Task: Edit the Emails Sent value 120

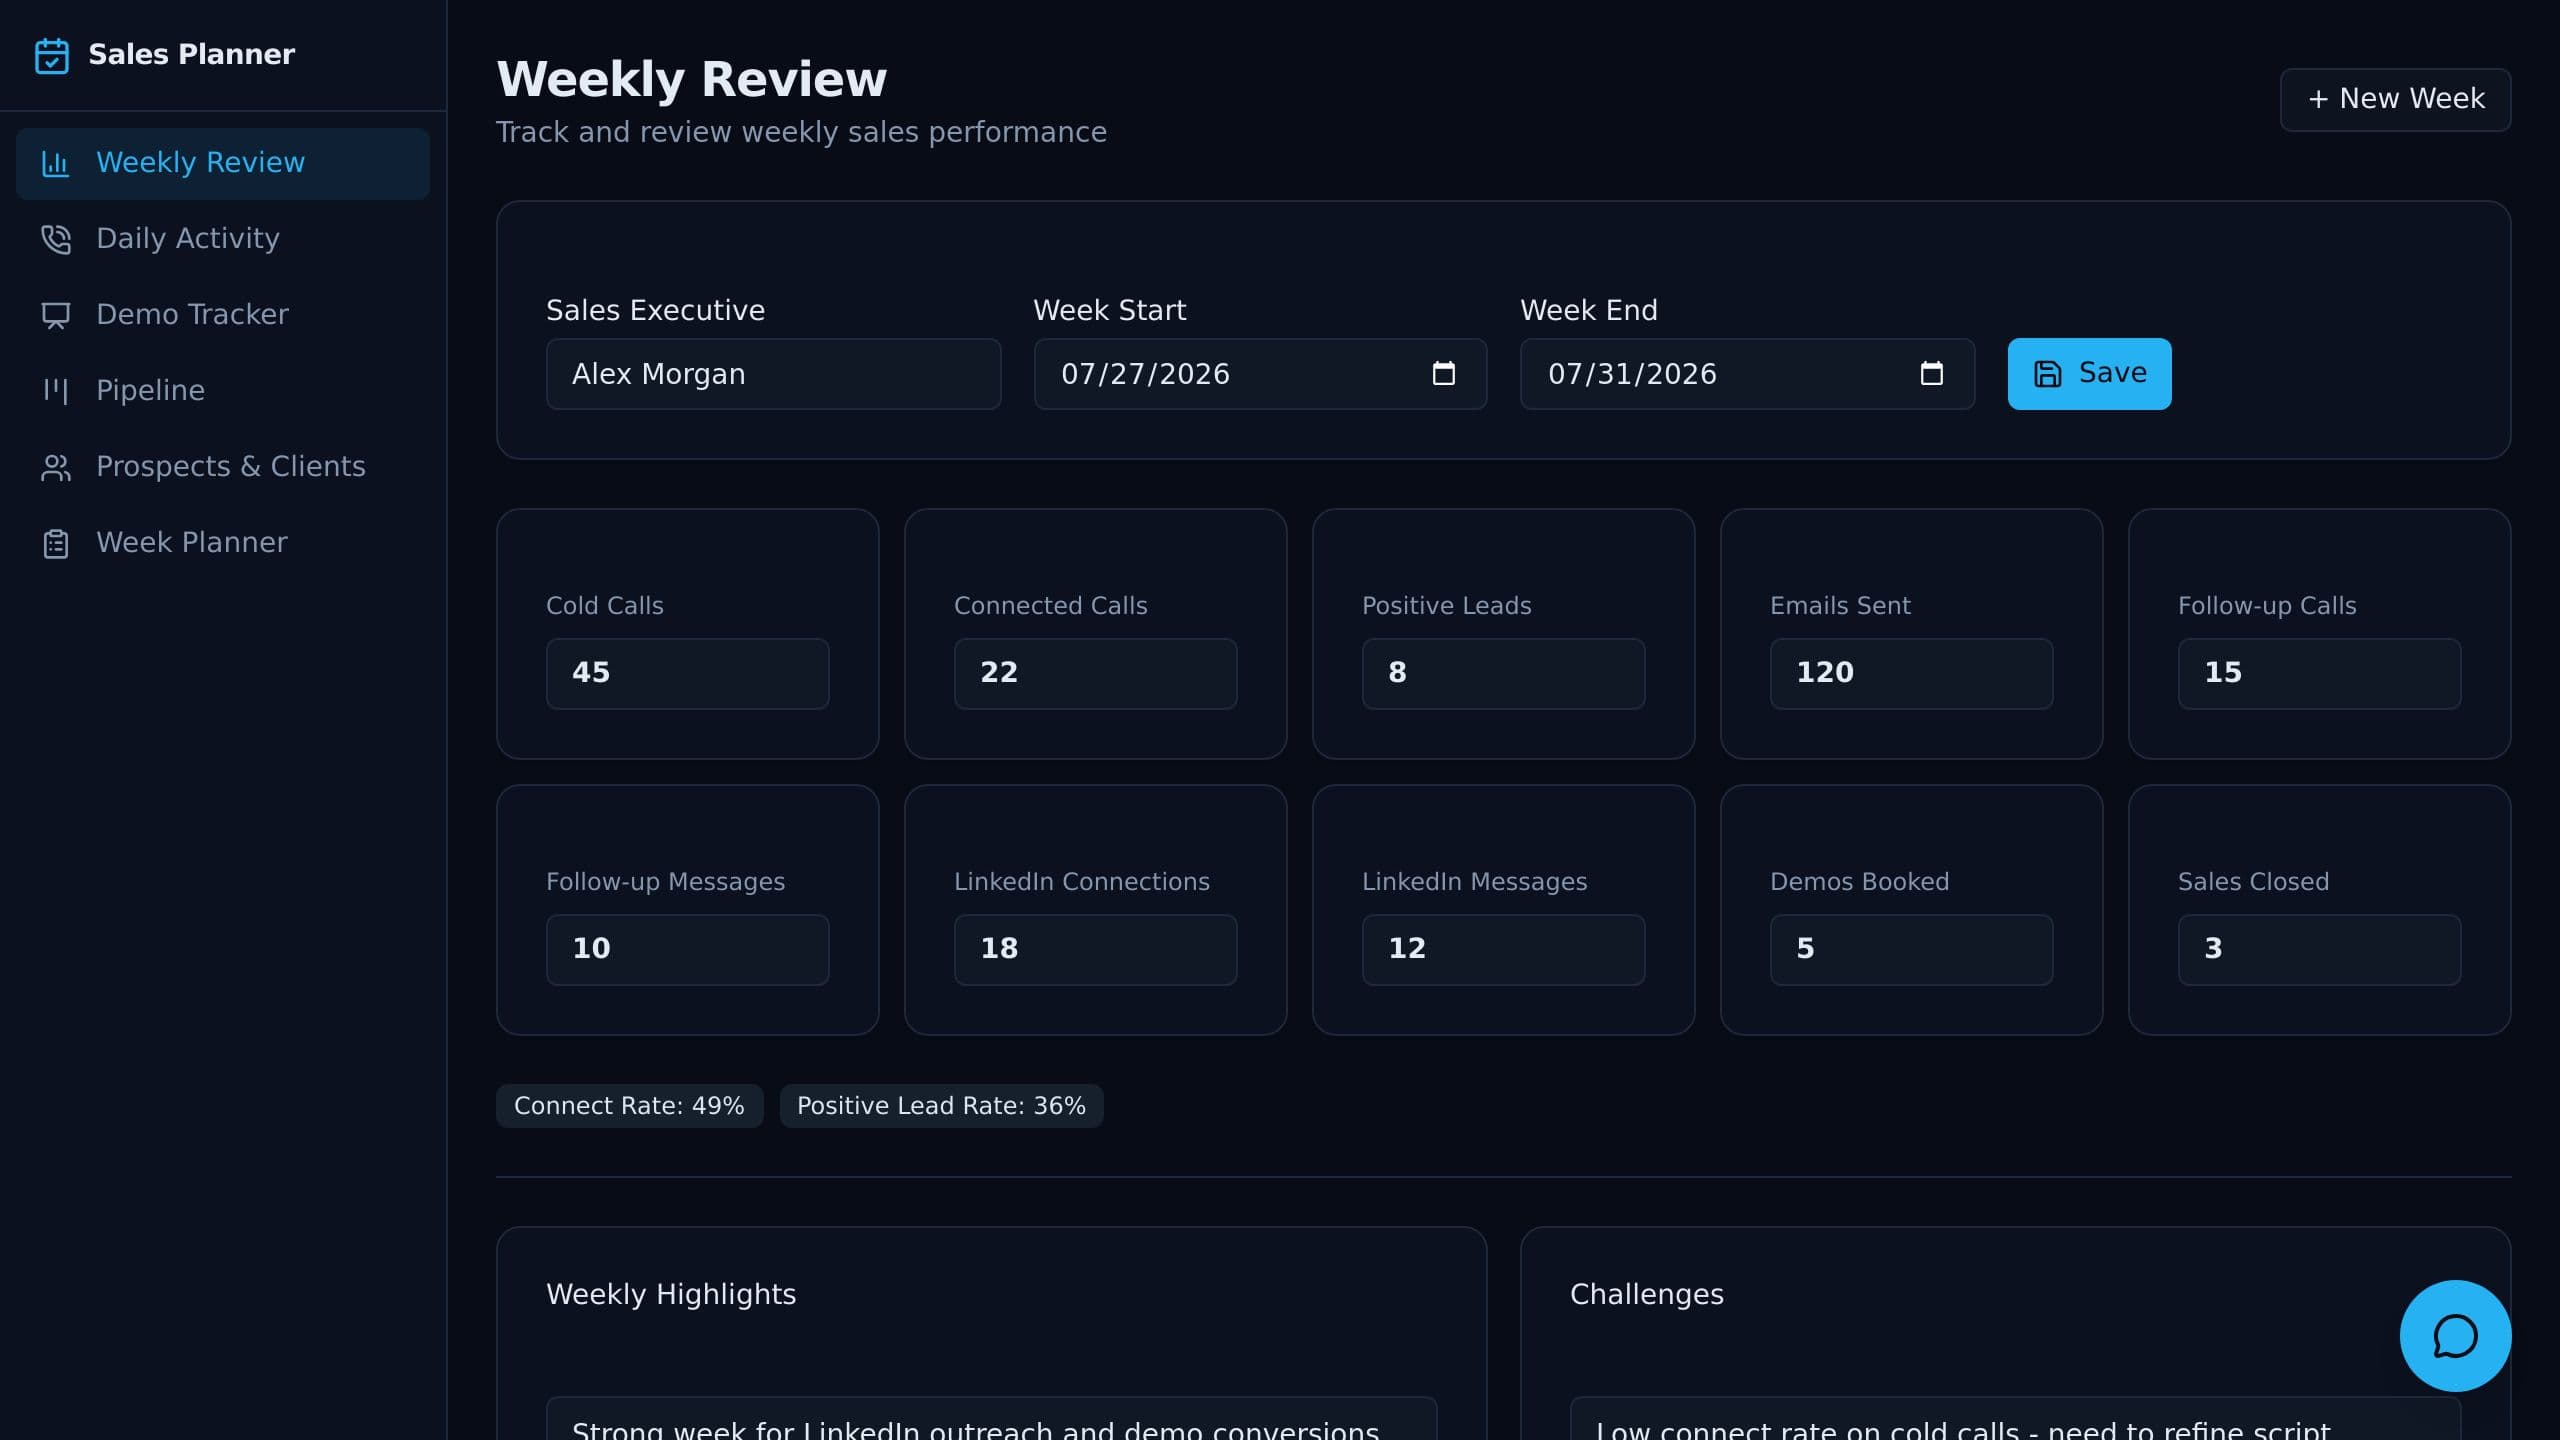Action: coord(1911,673)
